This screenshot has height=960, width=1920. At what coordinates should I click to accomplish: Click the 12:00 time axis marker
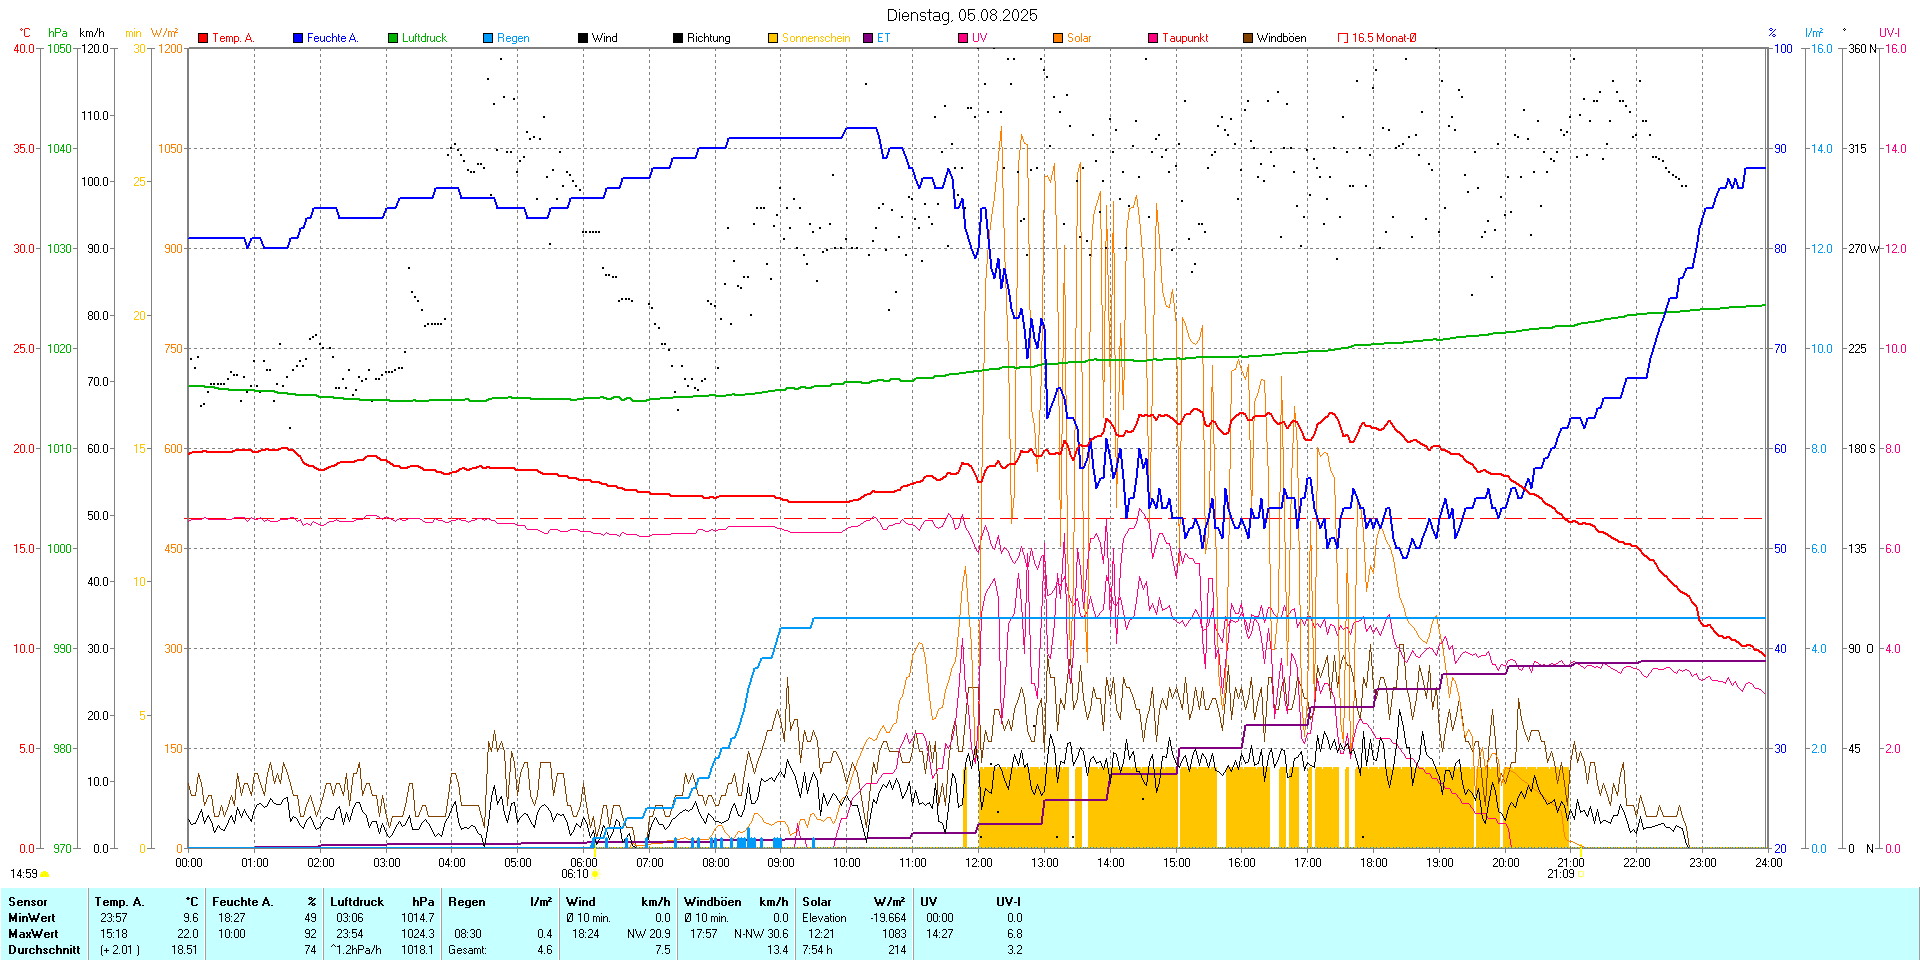pos(978,863)
